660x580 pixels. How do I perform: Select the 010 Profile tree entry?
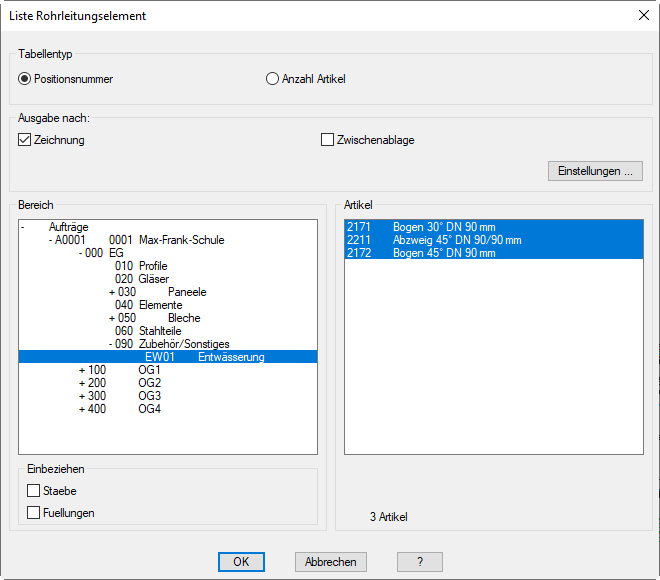pos(140,266)
